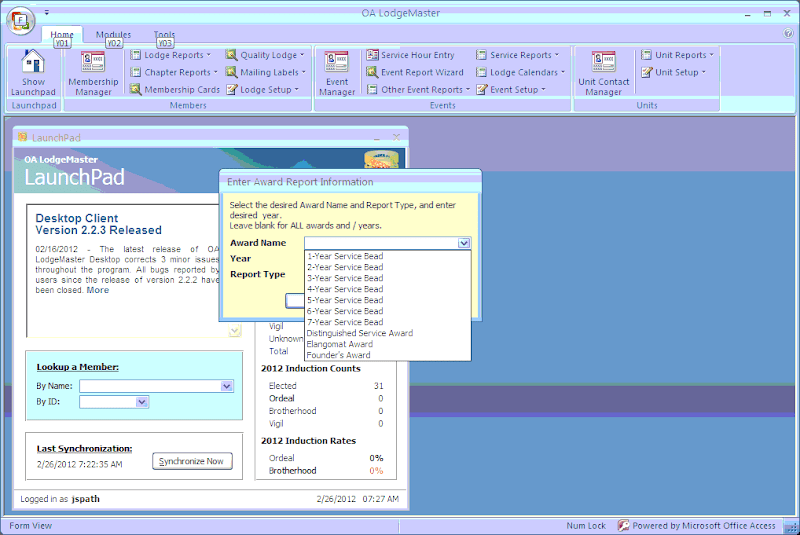800x535 pixels.
Task: Open the Quick Access toolbar customize arrow
Action: point(46,12)
